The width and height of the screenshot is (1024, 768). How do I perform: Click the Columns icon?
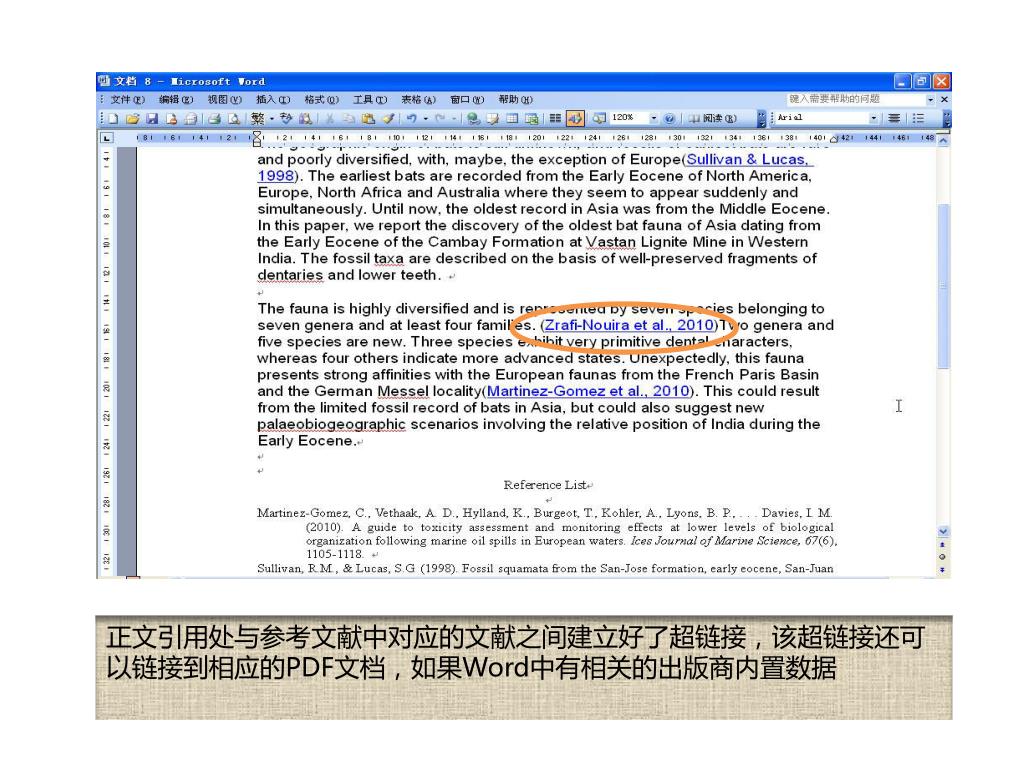click(555, 119)
